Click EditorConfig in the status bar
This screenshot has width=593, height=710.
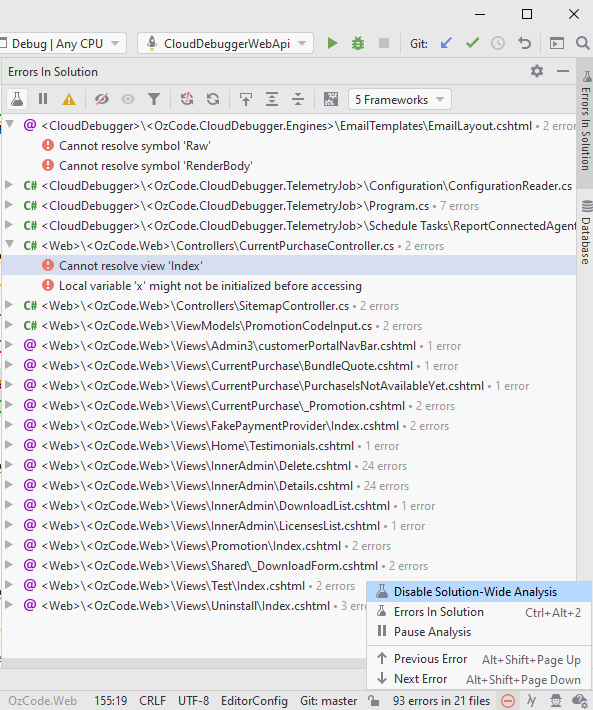254,701
